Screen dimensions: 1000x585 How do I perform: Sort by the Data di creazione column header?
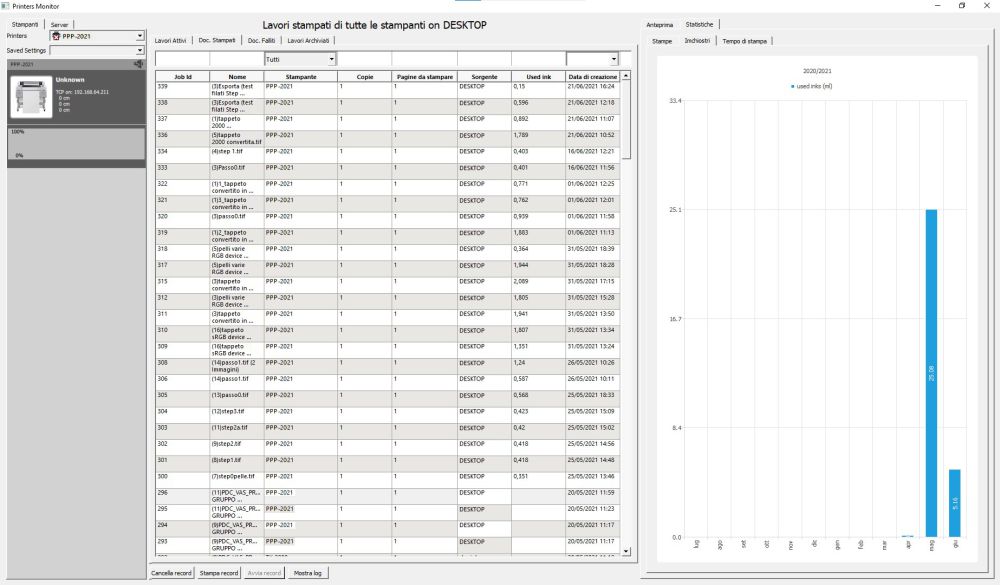[x=592, y=77]
